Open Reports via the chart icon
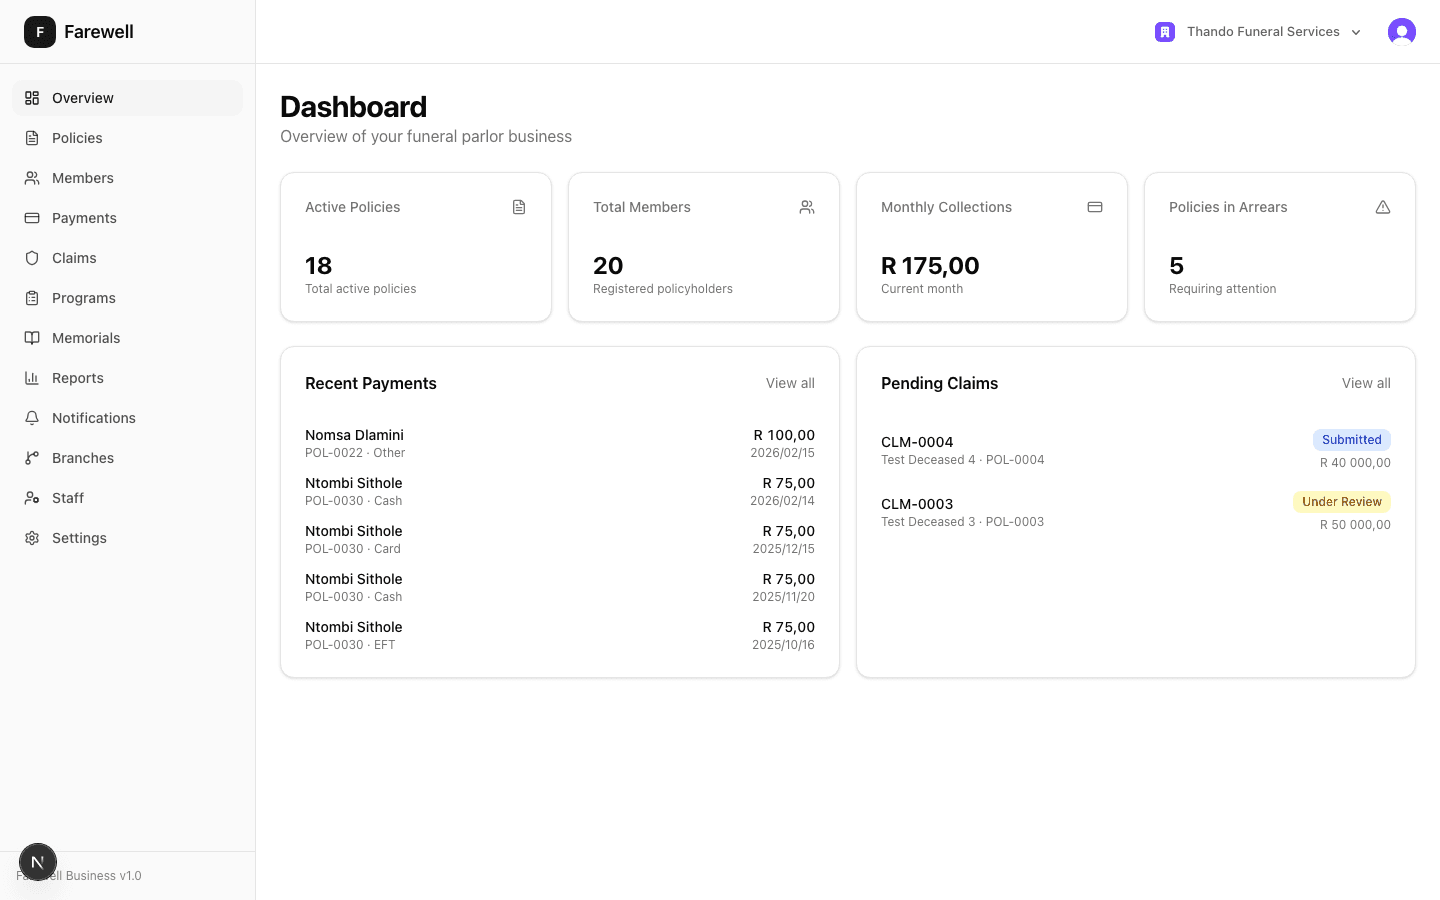Viewport: 1440px width, 900px height. (x=30, y=377)
